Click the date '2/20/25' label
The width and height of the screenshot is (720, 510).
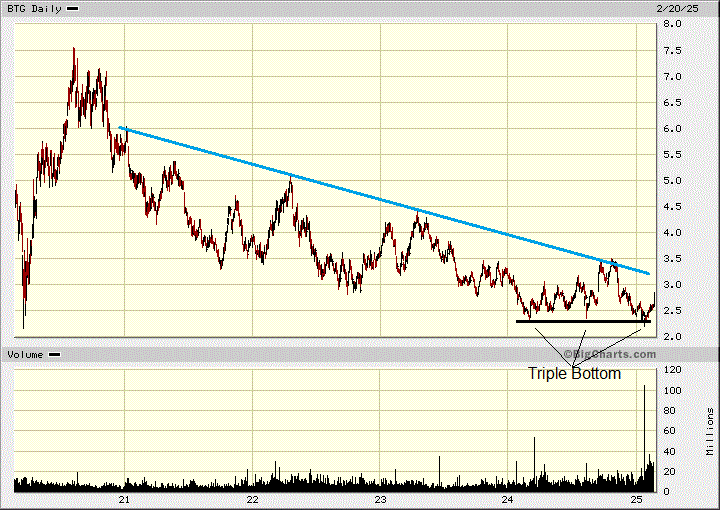pos(677,9)
